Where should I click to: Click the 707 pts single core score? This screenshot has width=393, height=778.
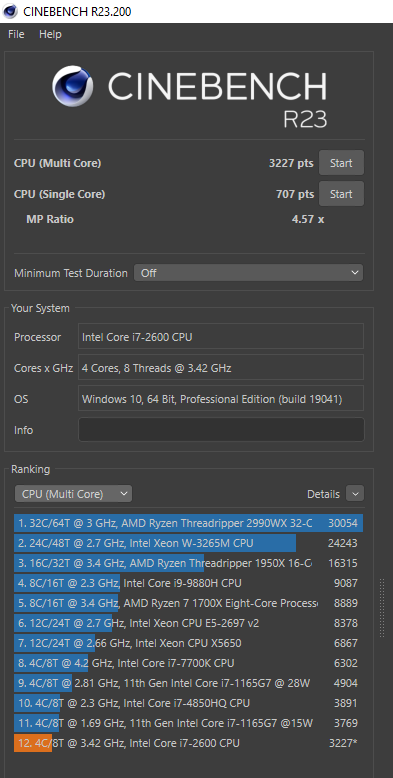pyautogui.click(x=295, y=194)
